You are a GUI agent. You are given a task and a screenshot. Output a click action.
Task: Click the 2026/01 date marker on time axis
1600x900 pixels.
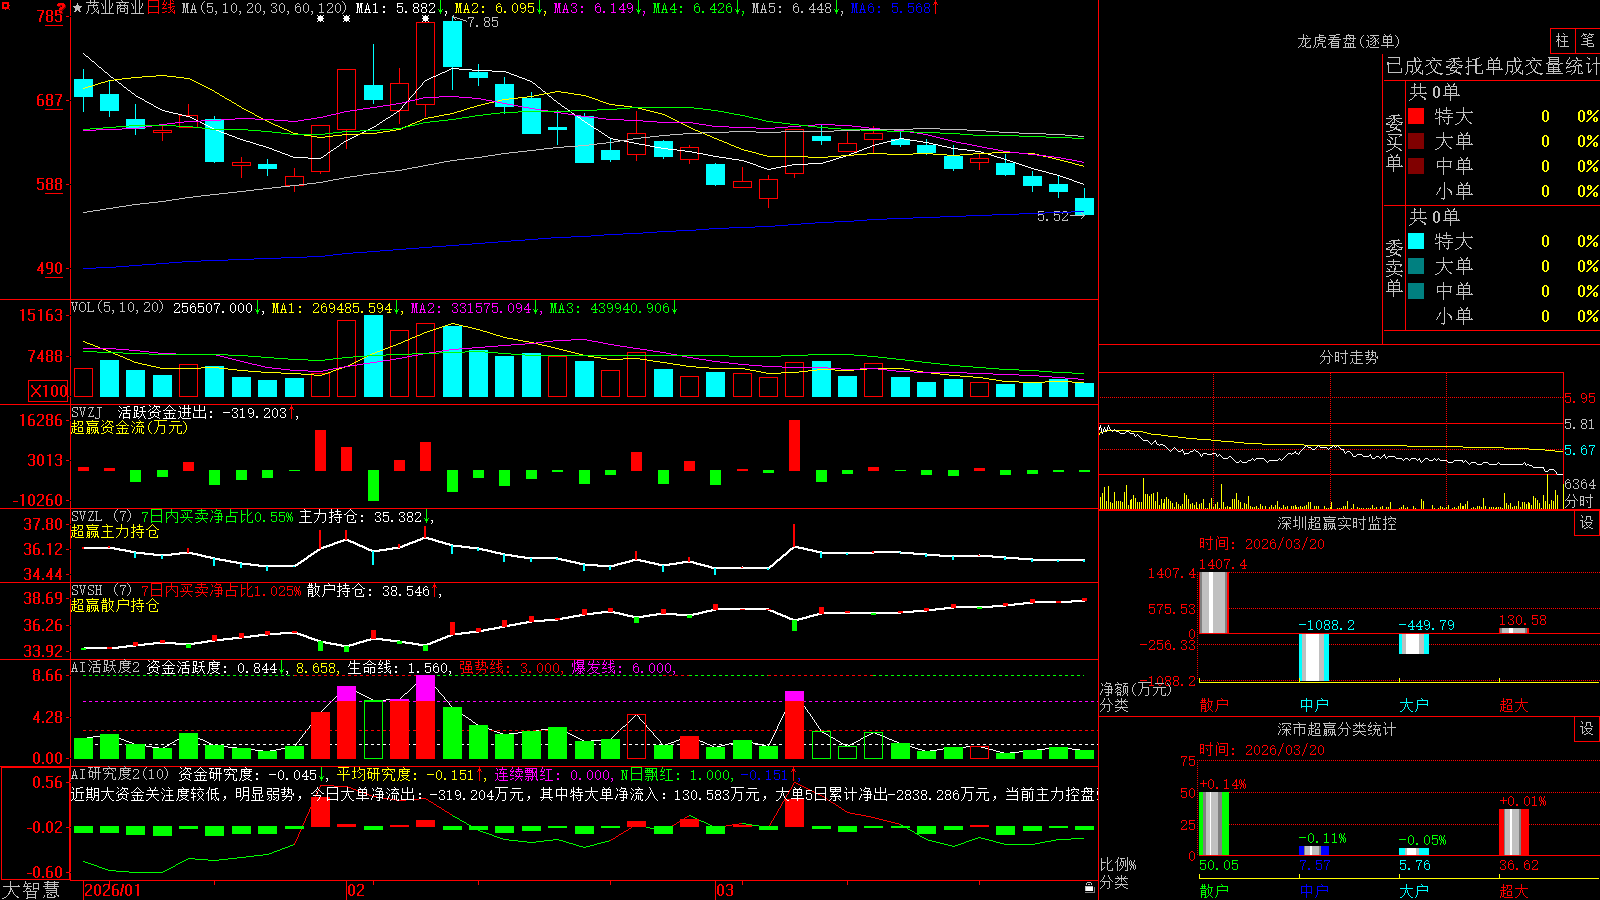click(x=112, y=890)
